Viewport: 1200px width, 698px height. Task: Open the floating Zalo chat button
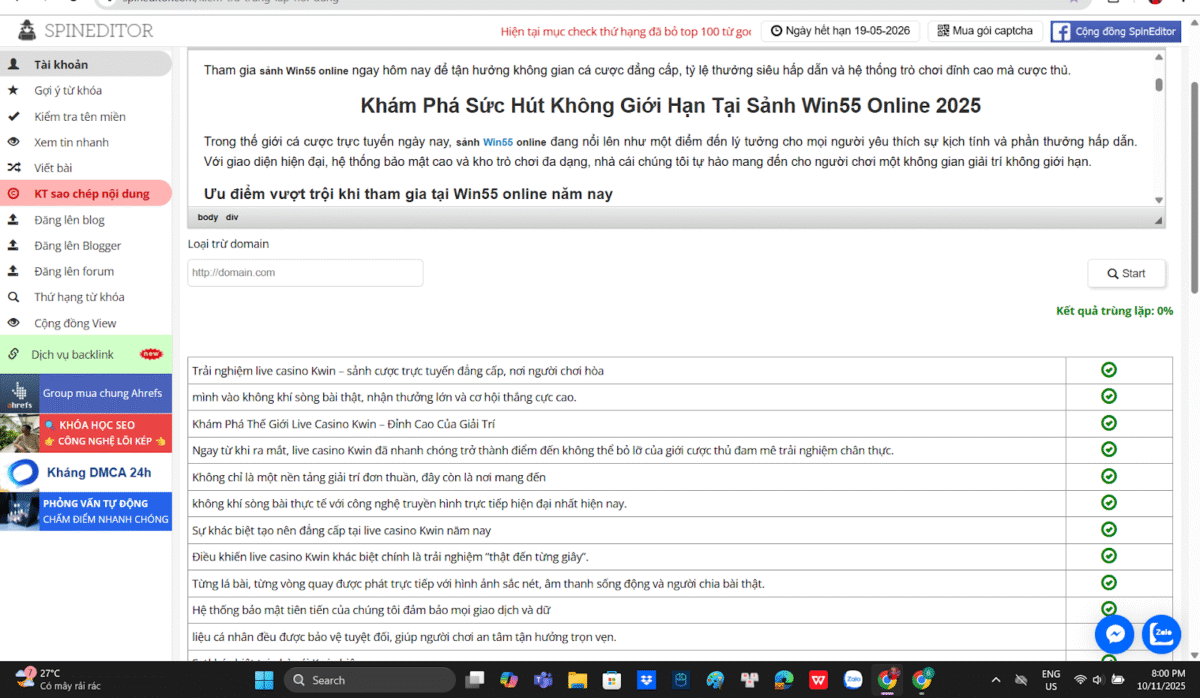coord(1162,634)
